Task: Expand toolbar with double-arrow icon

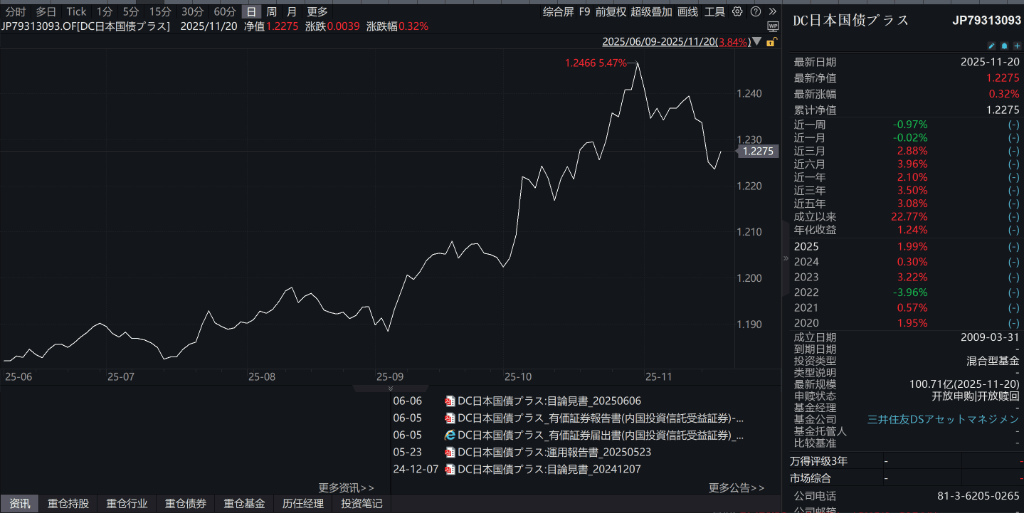Action: coord(772,12)
